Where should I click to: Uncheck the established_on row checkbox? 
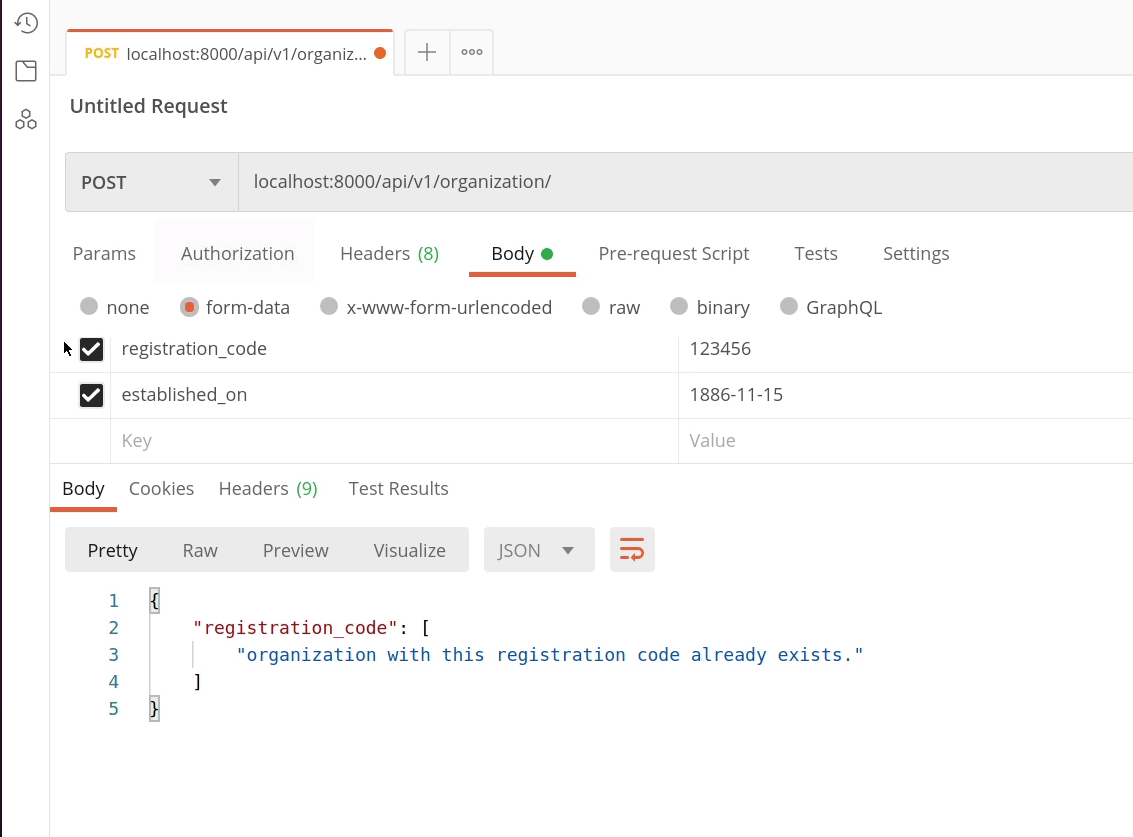pyautogui.click(x=91, y=395)
